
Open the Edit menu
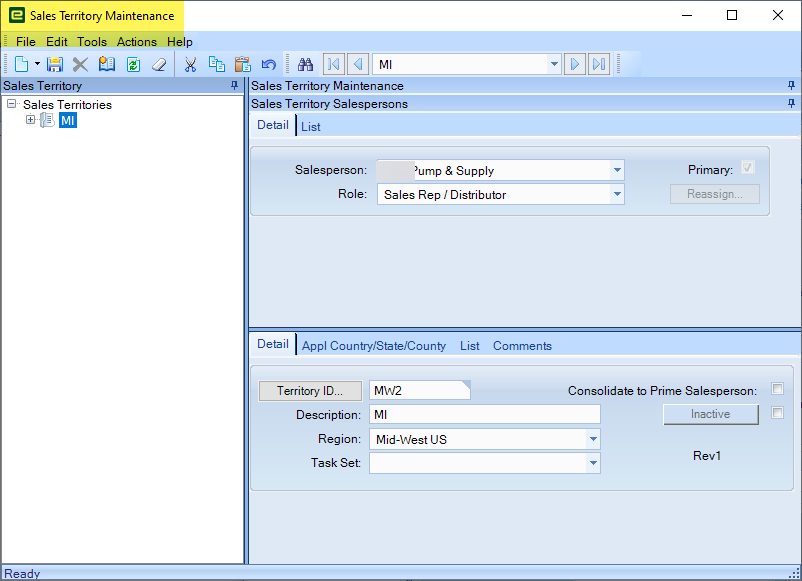point(57,41)
